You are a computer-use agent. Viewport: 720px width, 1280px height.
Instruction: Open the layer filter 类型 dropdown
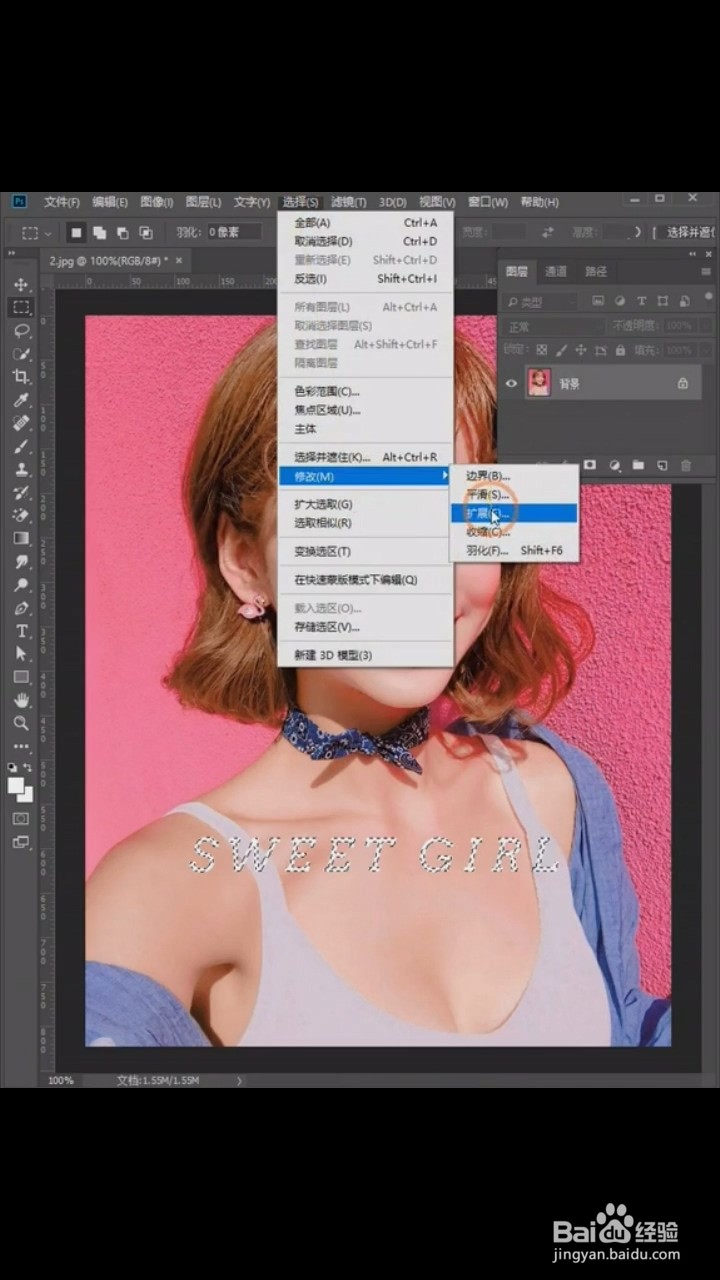coord(541,301)
